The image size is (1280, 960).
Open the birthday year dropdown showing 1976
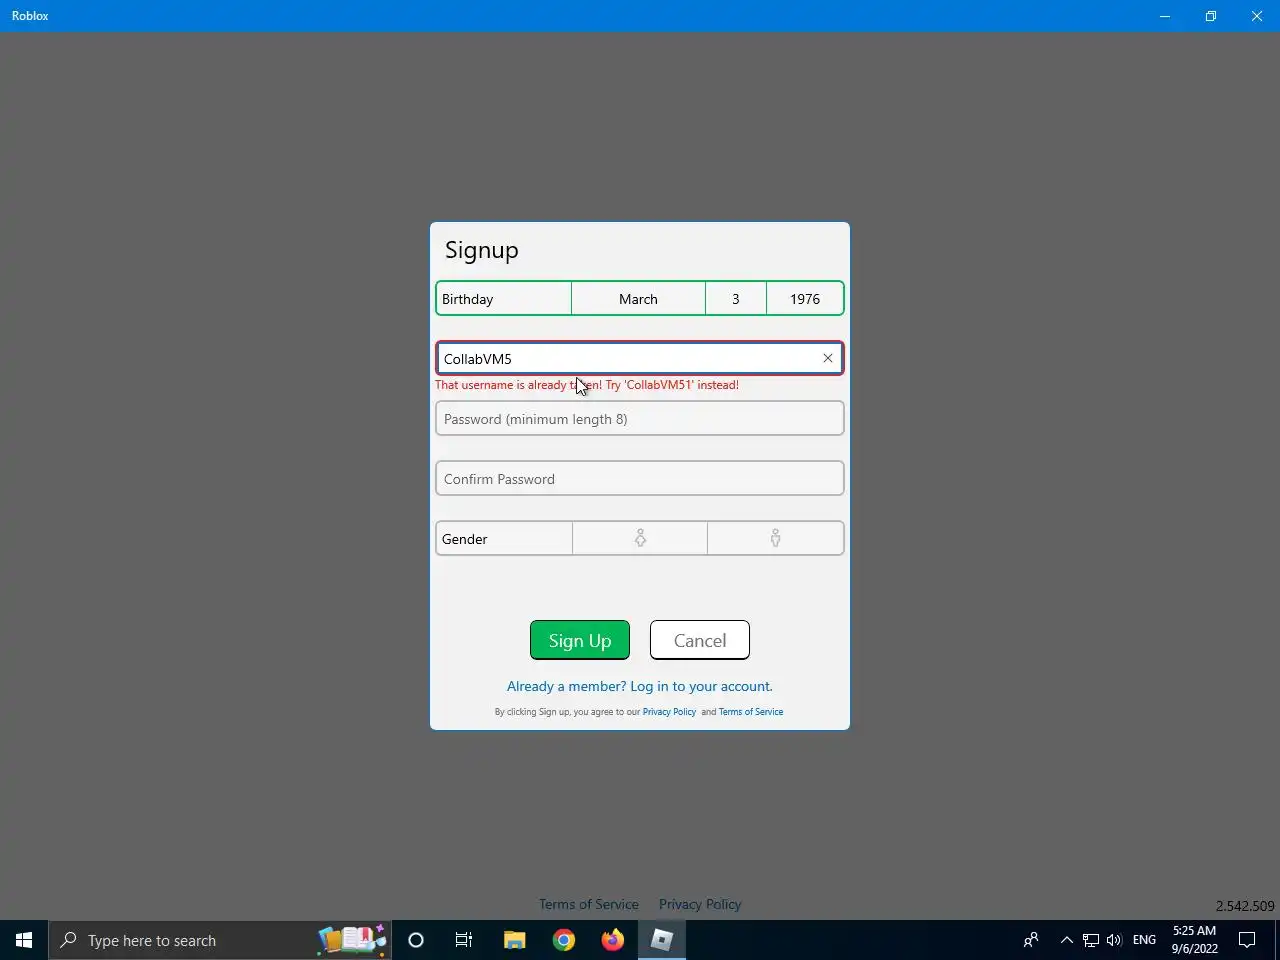805,299
